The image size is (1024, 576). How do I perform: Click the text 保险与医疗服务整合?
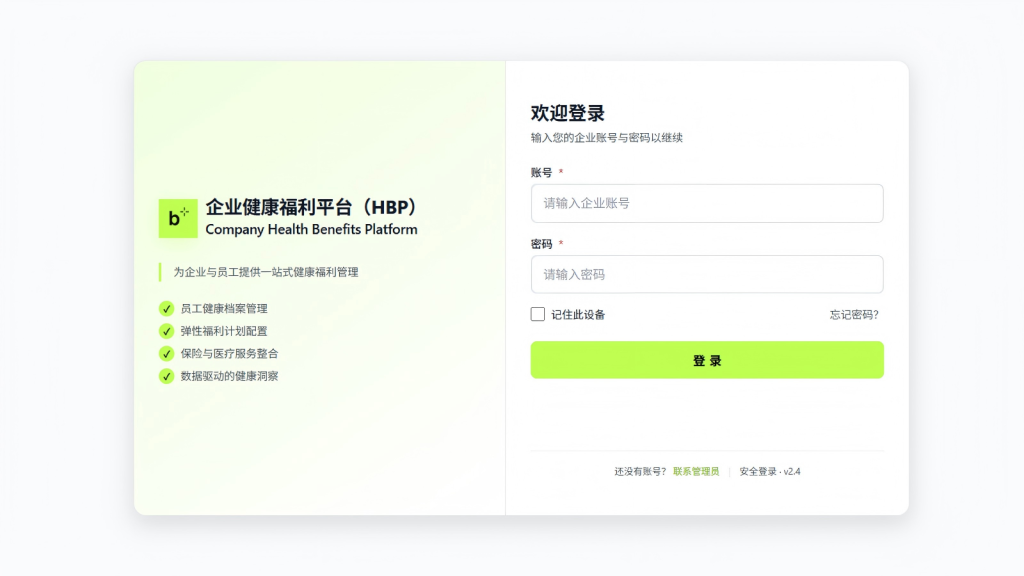click(229, 354)
